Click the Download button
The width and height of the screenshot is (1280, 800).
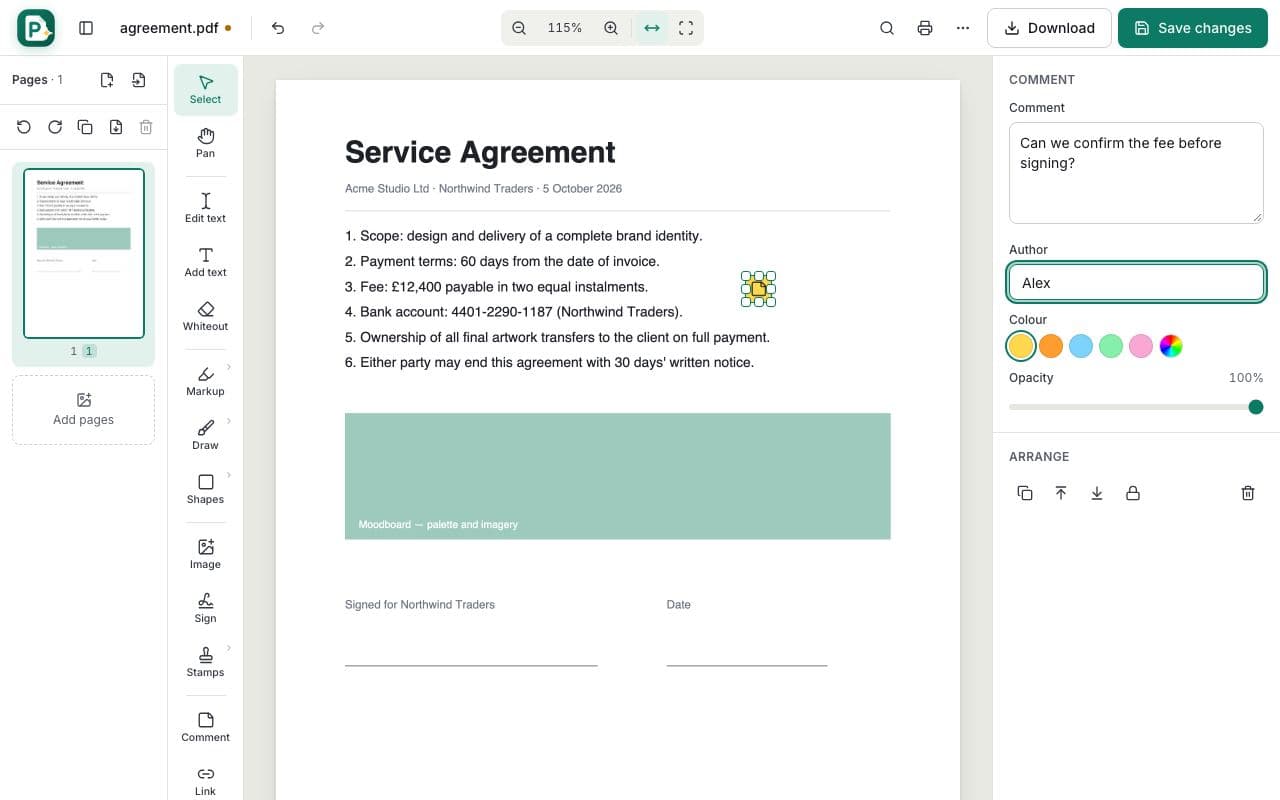click(x=1049, y=28)
